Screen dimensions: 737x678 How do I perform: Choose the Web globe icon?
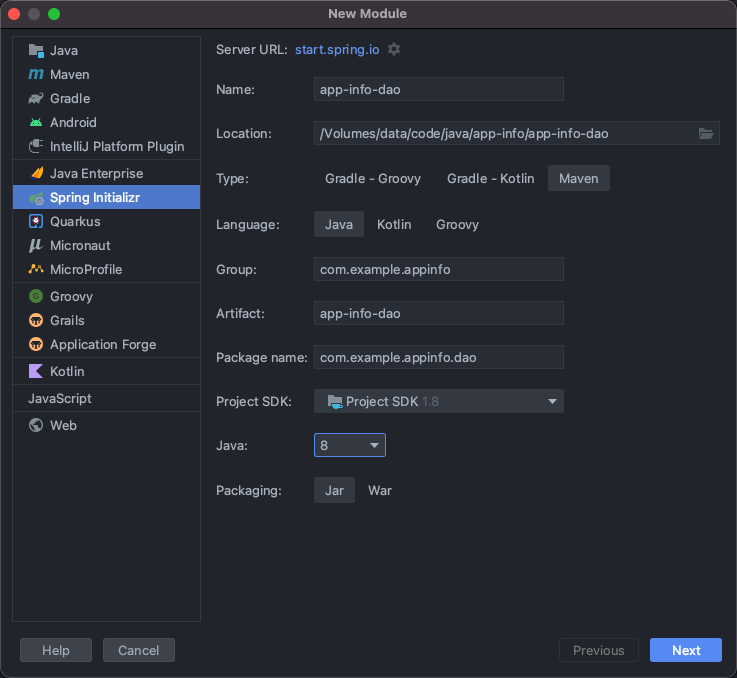[x=36, y=425]
